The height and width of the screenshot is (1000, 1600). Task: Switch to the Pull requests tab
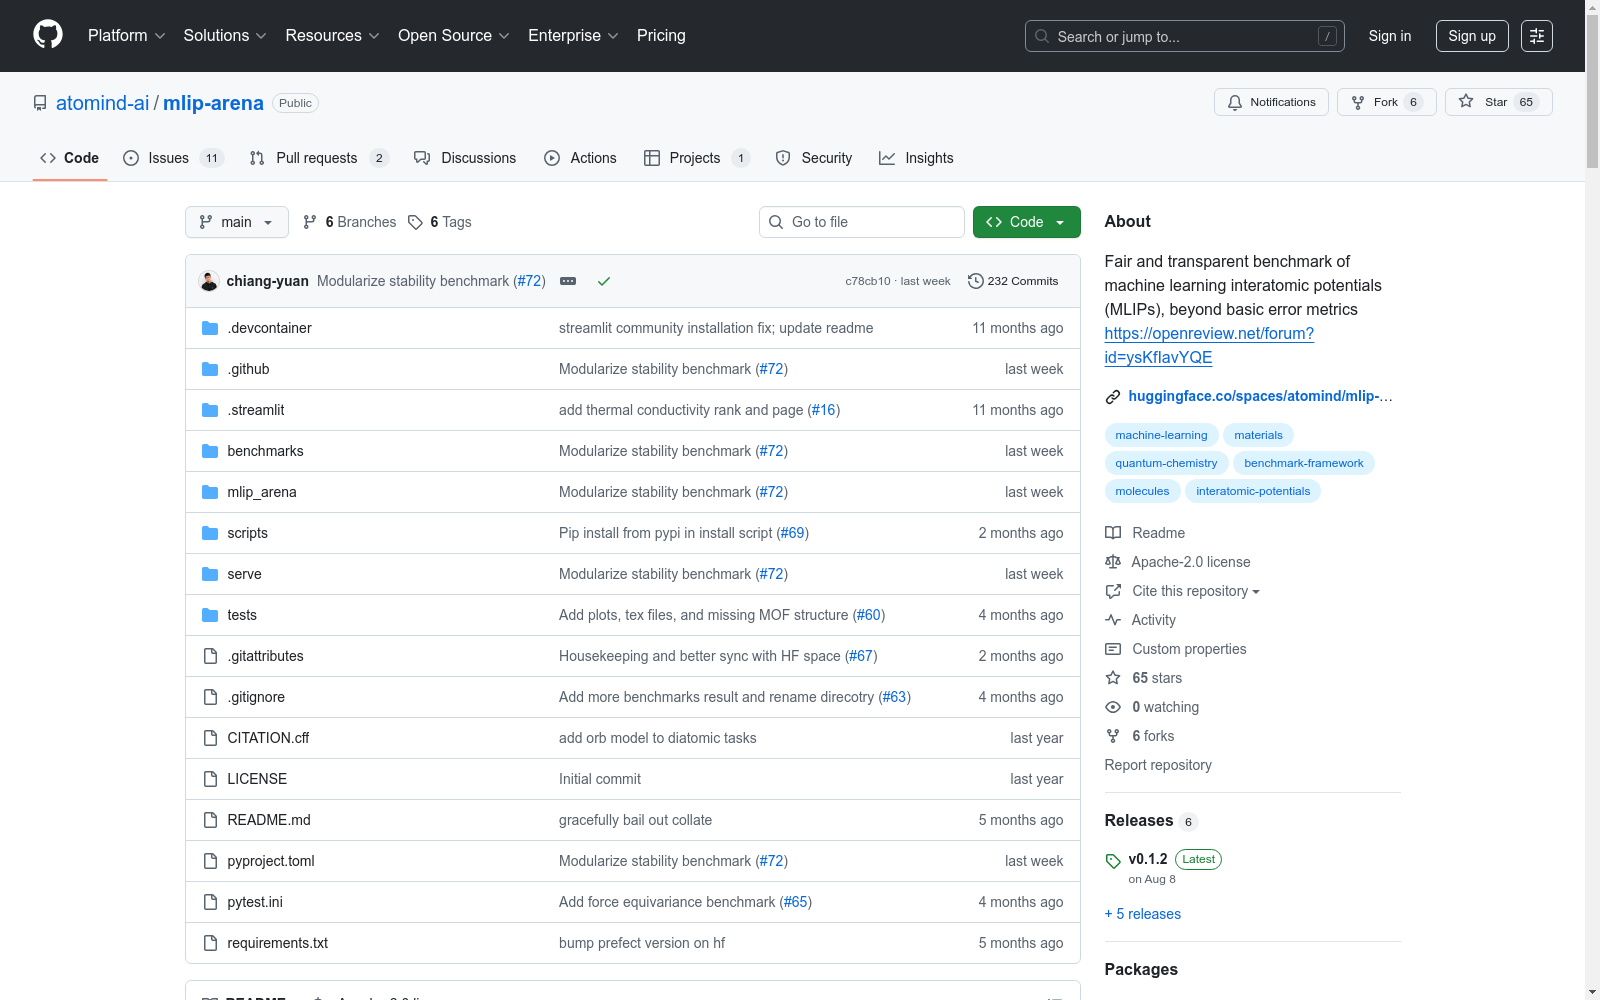(x=318, y=158)
